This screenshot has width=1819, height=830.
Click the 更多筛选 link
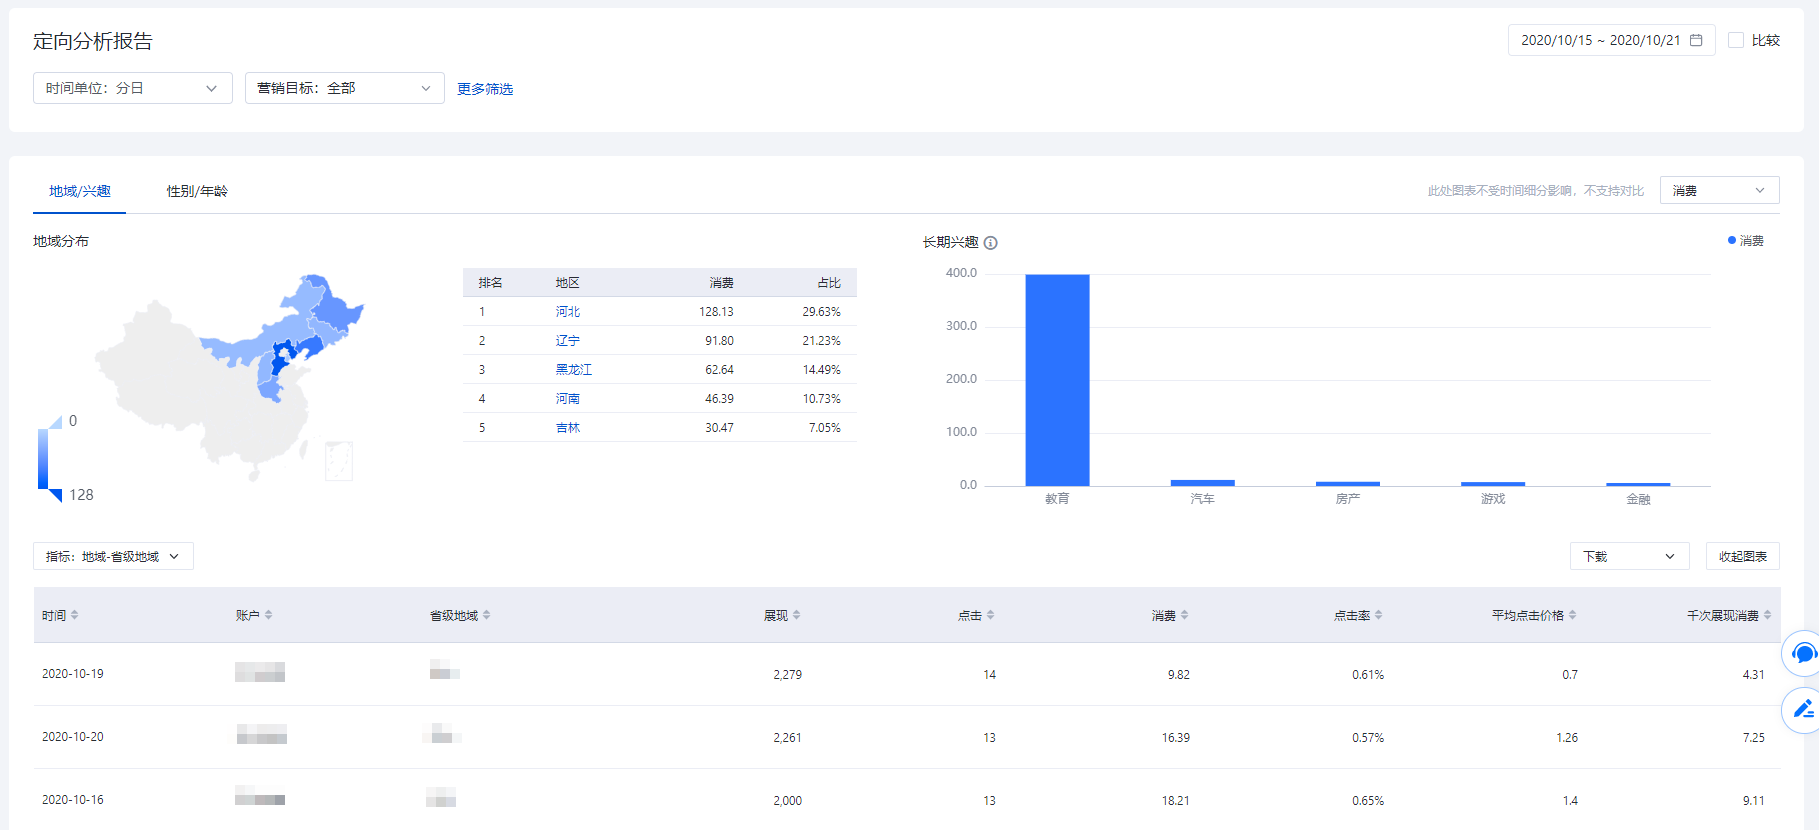[x=485, y=89]
